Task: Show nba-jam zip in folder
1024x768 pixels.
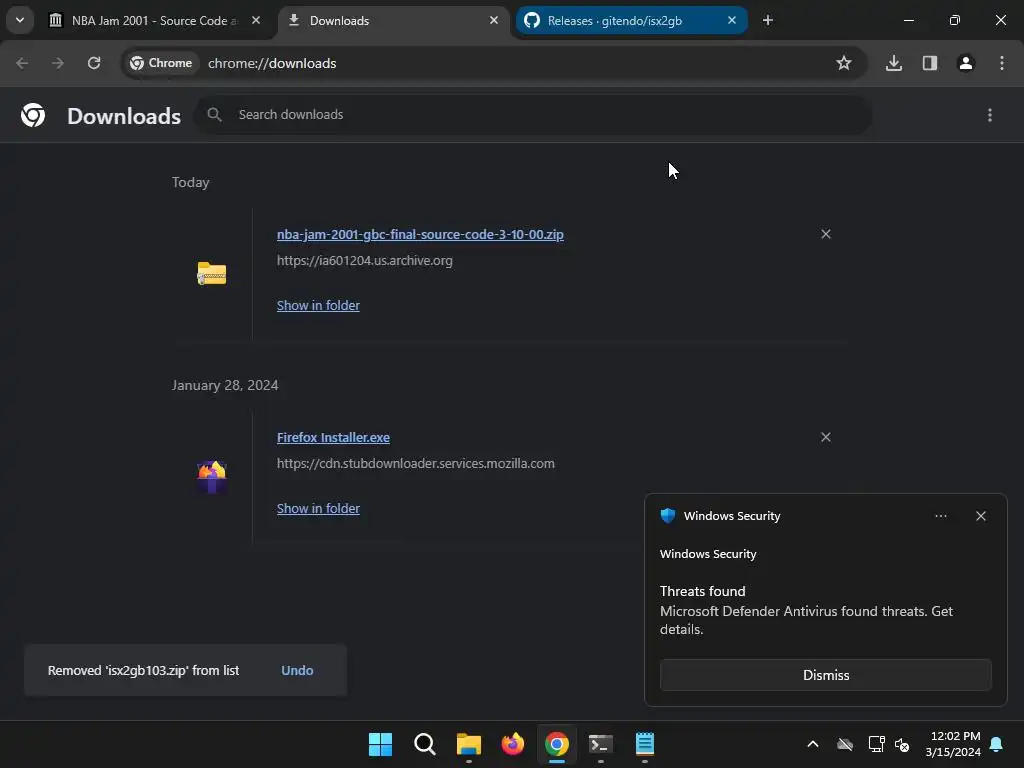Action: pos(318,306)
